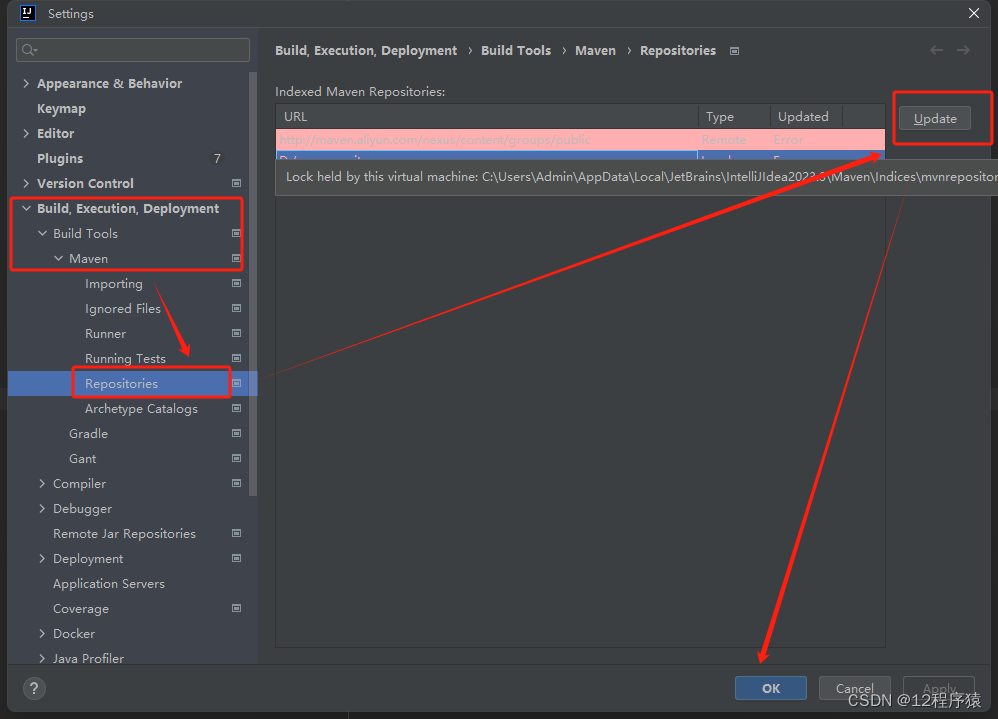998x719 pixels.
Task: Open the Gant settings
Action: click(x=83, y=459)
